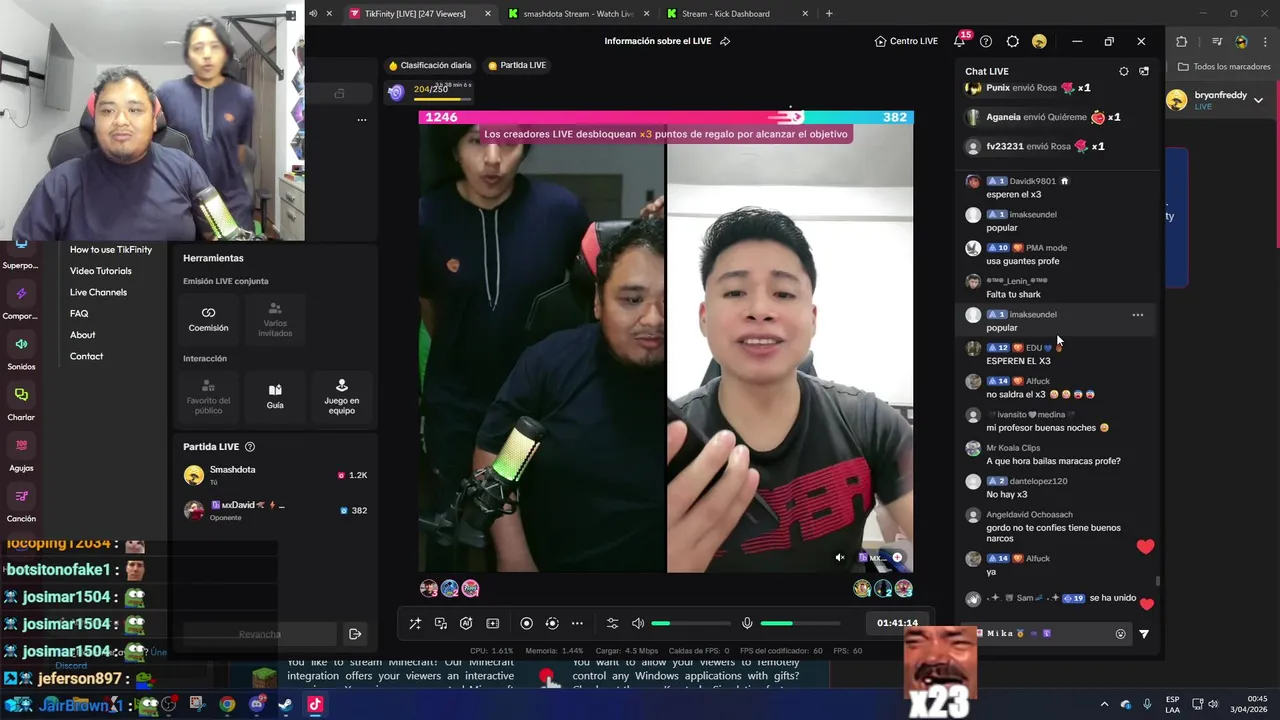Open Live Channels menu item
Viewport: 1280px width, 720px height.
(98, 292)
